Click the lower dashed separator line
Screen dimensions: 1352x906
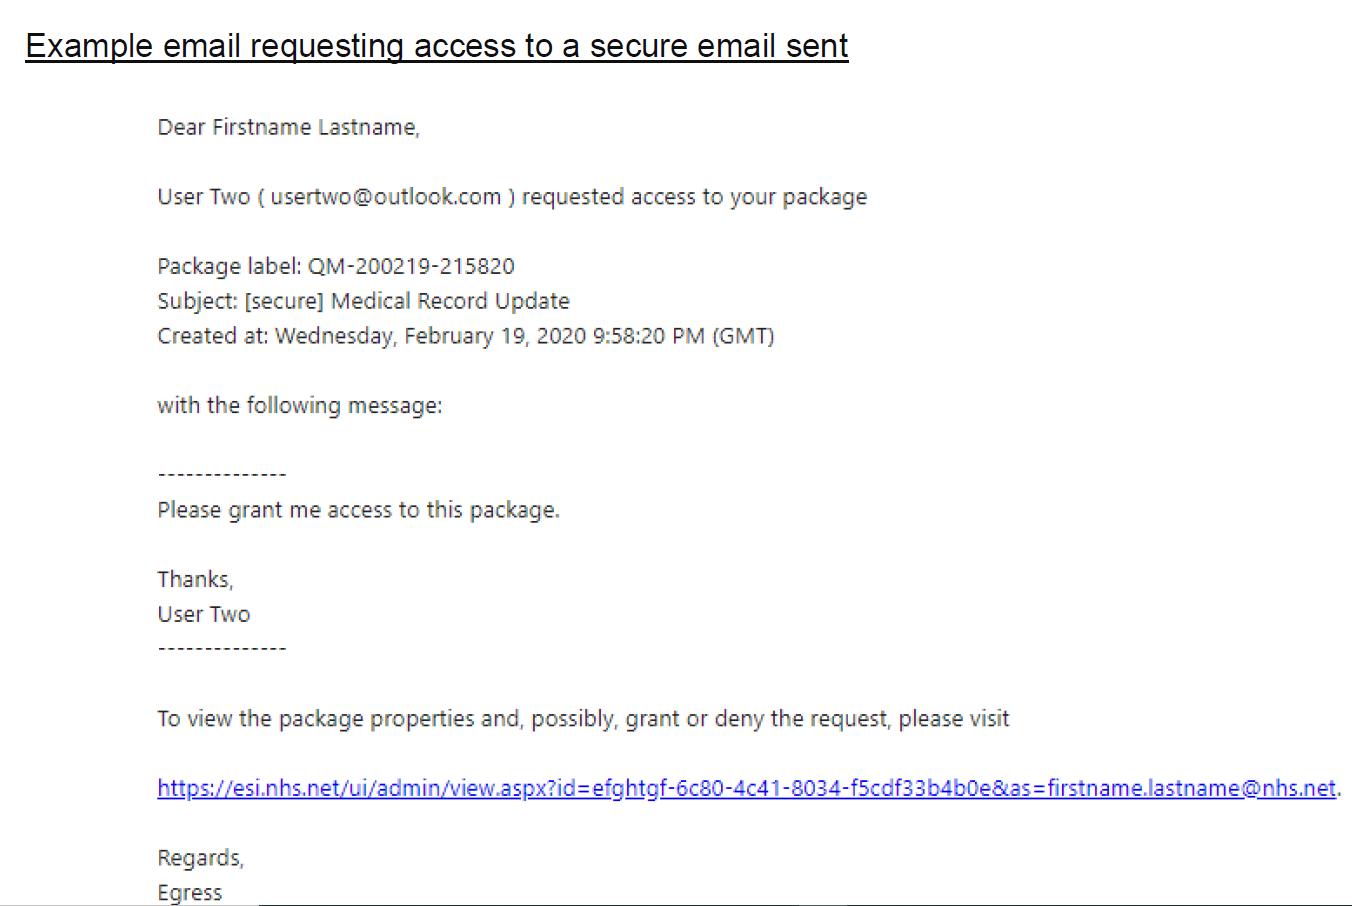click(222, 649)
